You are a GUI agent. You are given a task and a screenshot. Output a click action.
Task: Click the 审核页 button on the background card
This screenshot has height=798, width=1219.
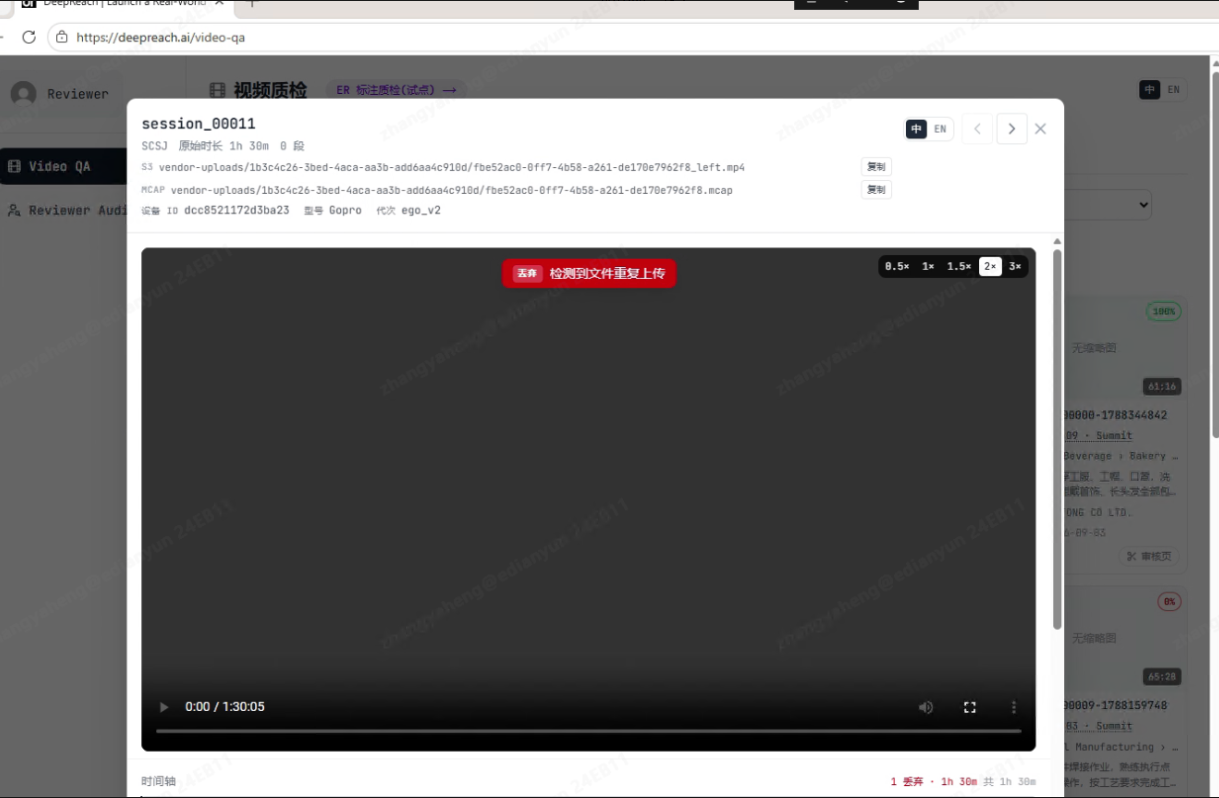click(1149, 556)
